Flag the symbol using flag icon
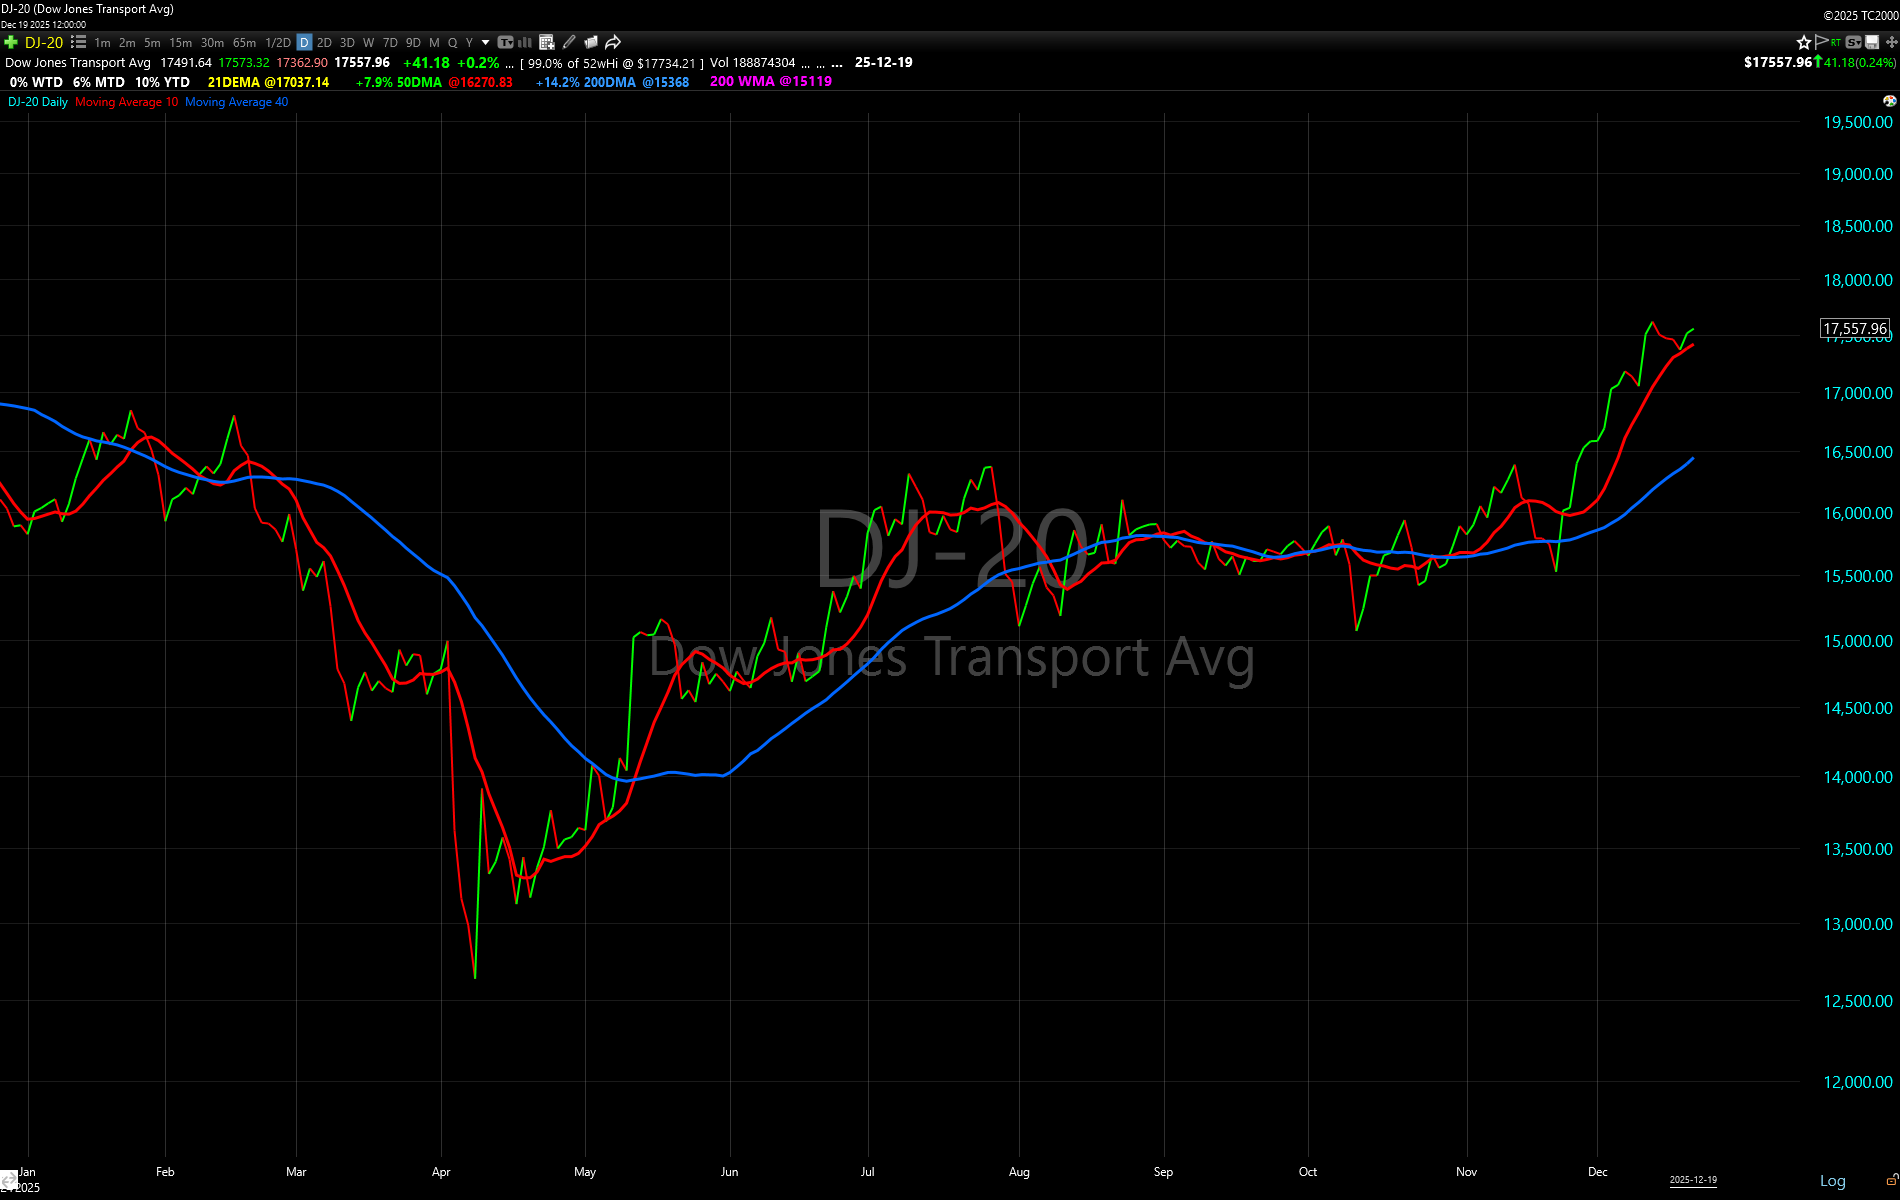 click(x=1821, y=42)
